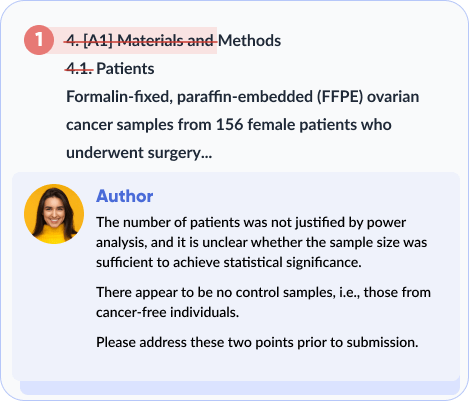The image size is (469, 401).
Task: Open the author's profile avatar photo
Action: [54, 214]
